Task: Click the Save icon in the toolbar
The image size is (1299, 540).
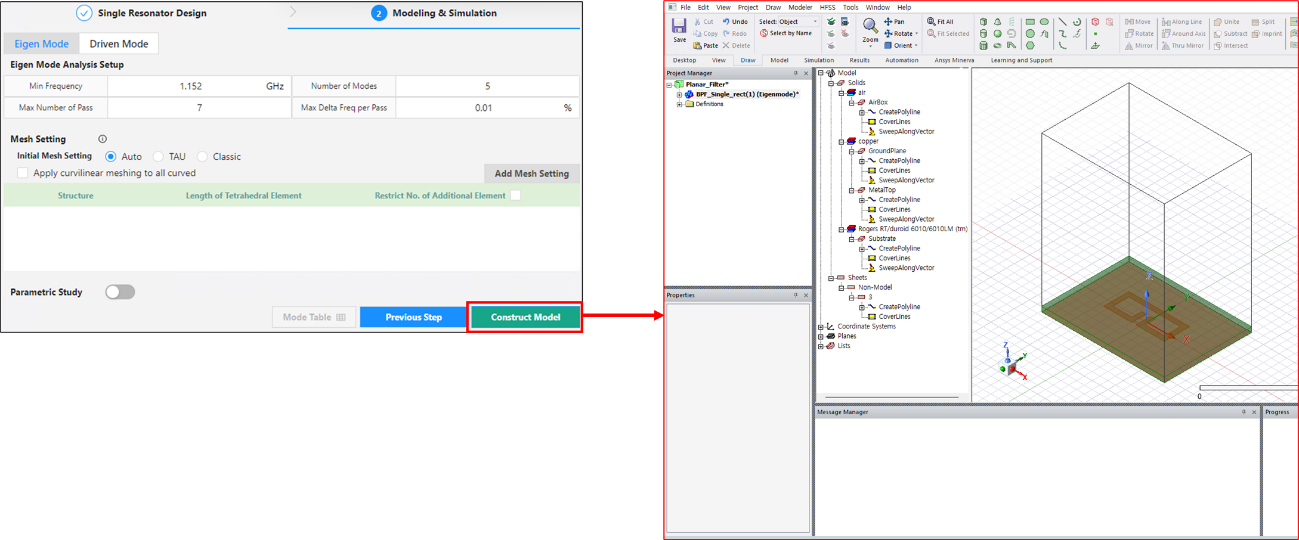Action: 679,27
